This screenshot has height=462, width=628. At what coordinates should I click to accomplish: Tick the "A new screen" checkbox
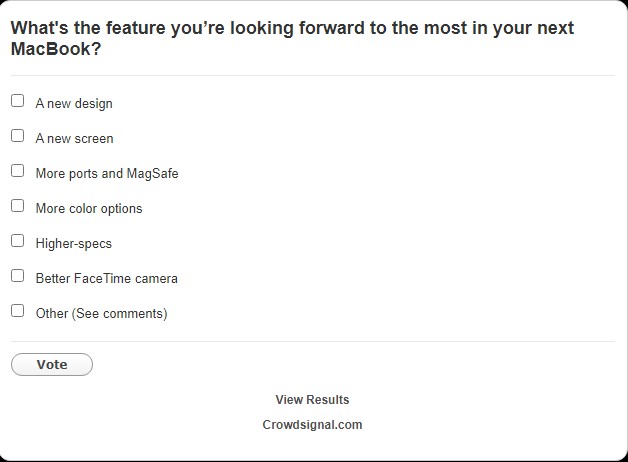pos(17,136)
